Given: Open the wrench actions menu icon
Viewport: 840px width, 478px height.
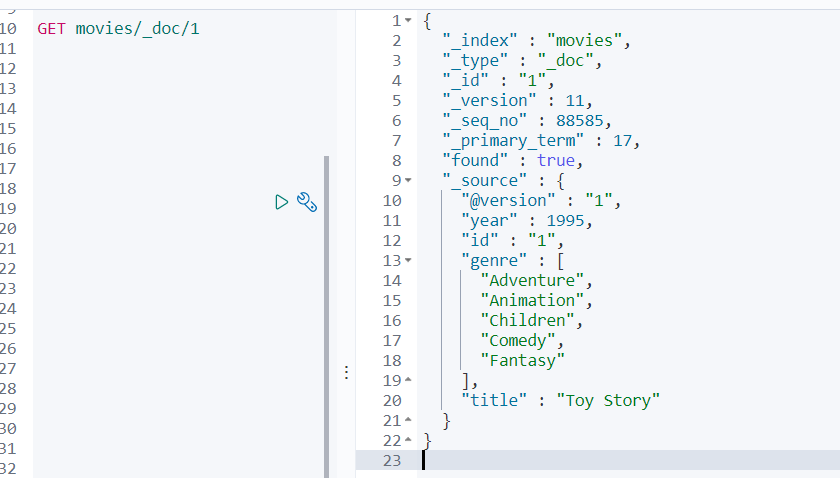Looking at the screenshot, I should click(x=307, y=203).
